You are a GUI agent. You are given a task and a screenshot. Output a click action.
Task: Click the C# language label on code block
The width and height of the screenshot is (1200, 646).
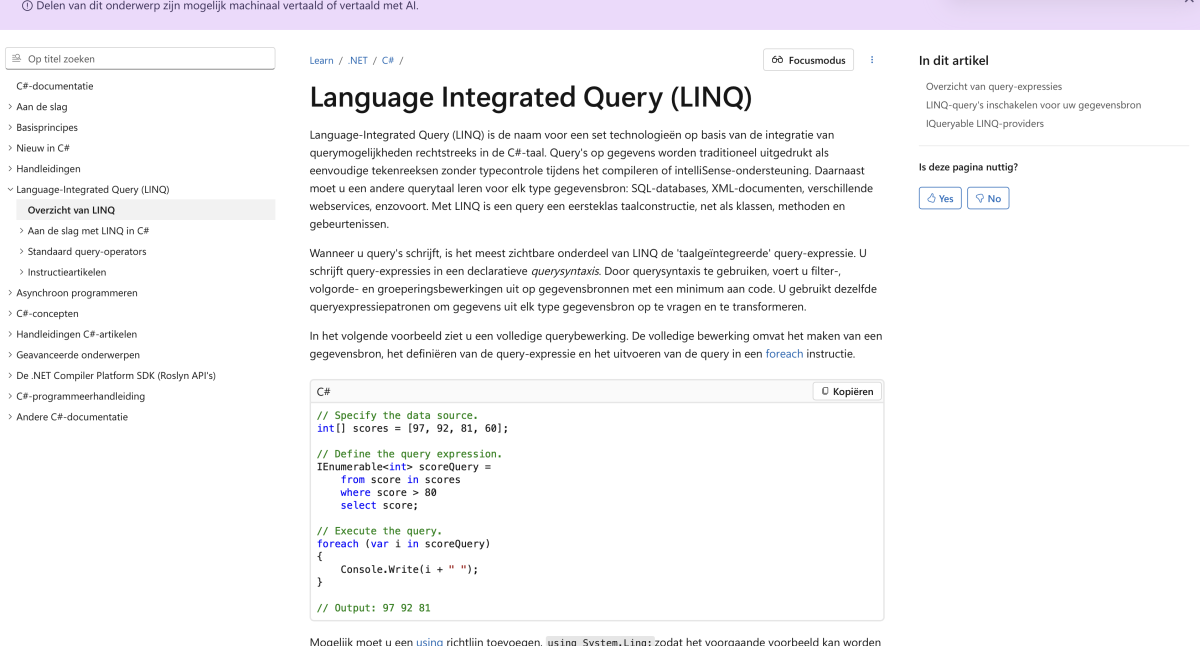point(324,391)
